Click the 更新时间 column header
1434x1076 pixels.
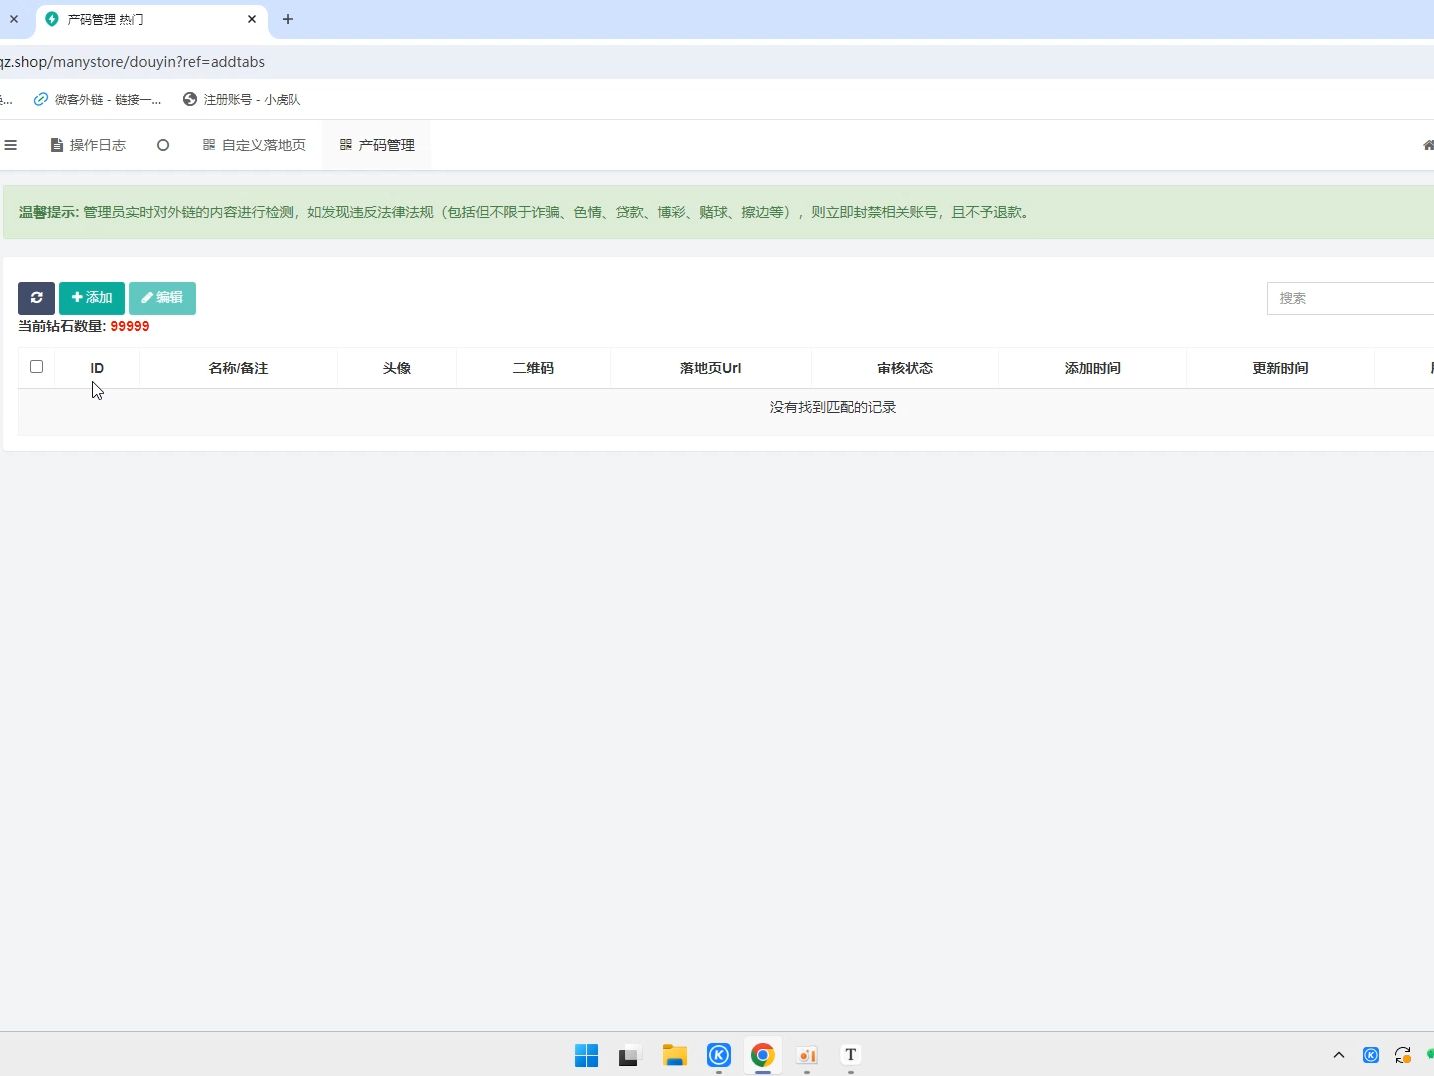coord(1281,368)
